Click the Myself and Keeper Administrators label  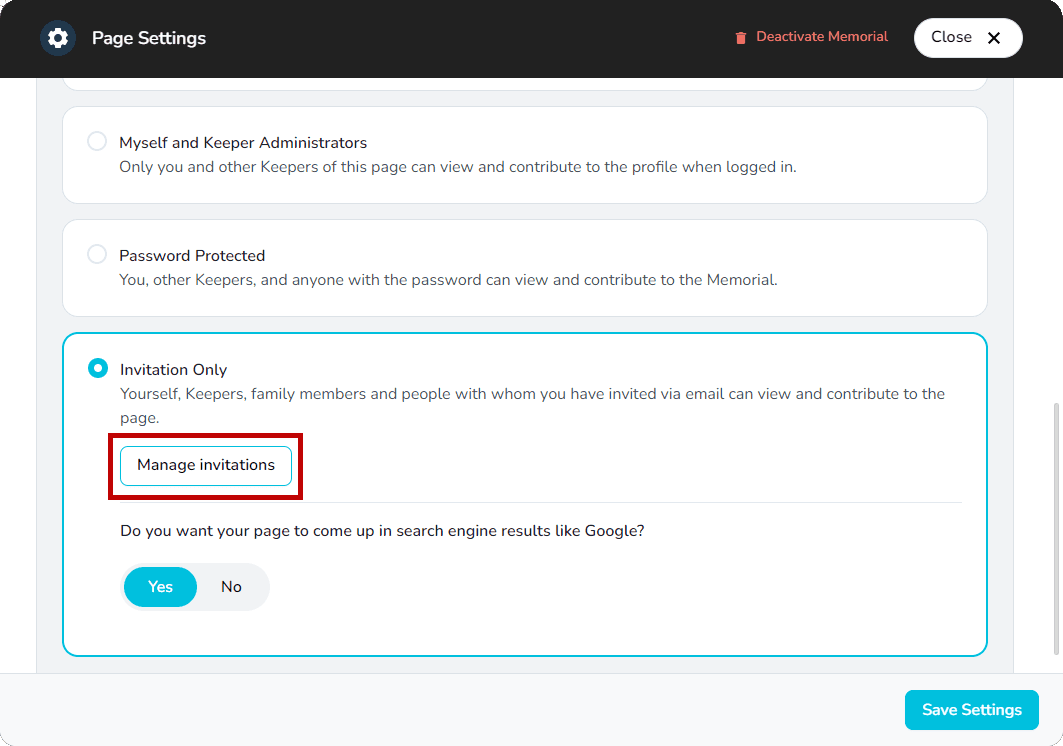click(x=242, y=142)
